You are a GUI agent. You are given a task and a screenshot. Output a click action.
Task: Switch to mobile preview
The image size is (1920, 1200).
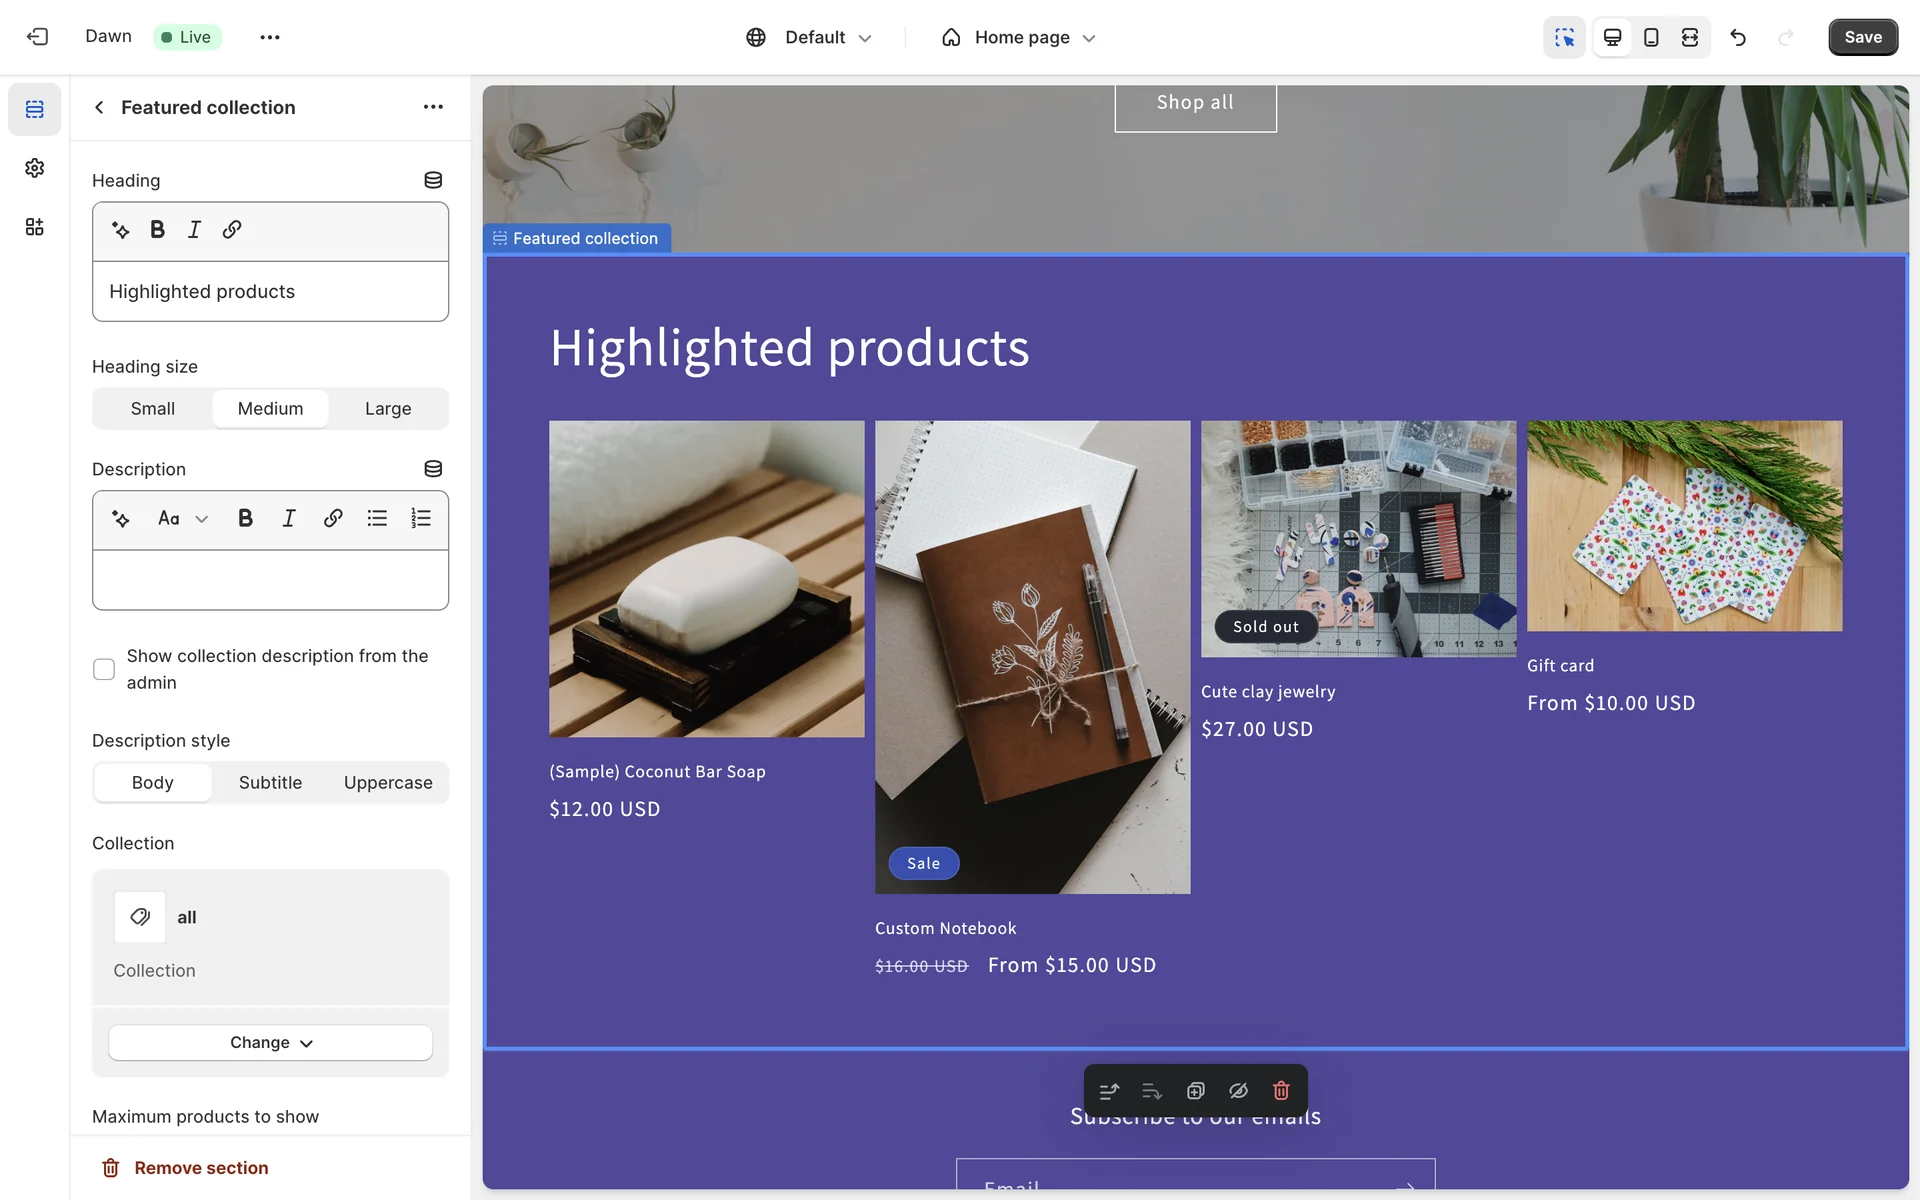click(x=1651, y=37)
